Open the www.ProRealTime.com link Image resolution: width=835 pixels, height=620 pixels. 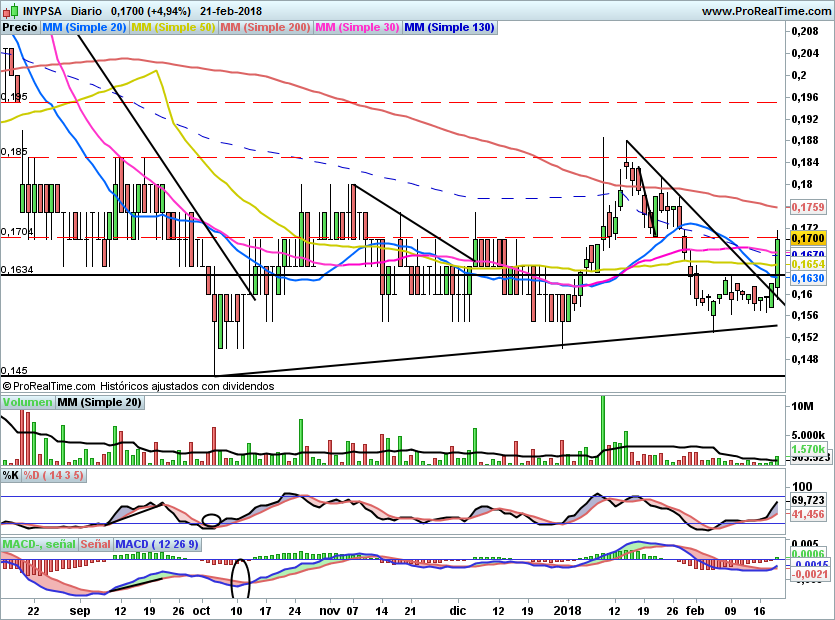click(x=765, y=11)
